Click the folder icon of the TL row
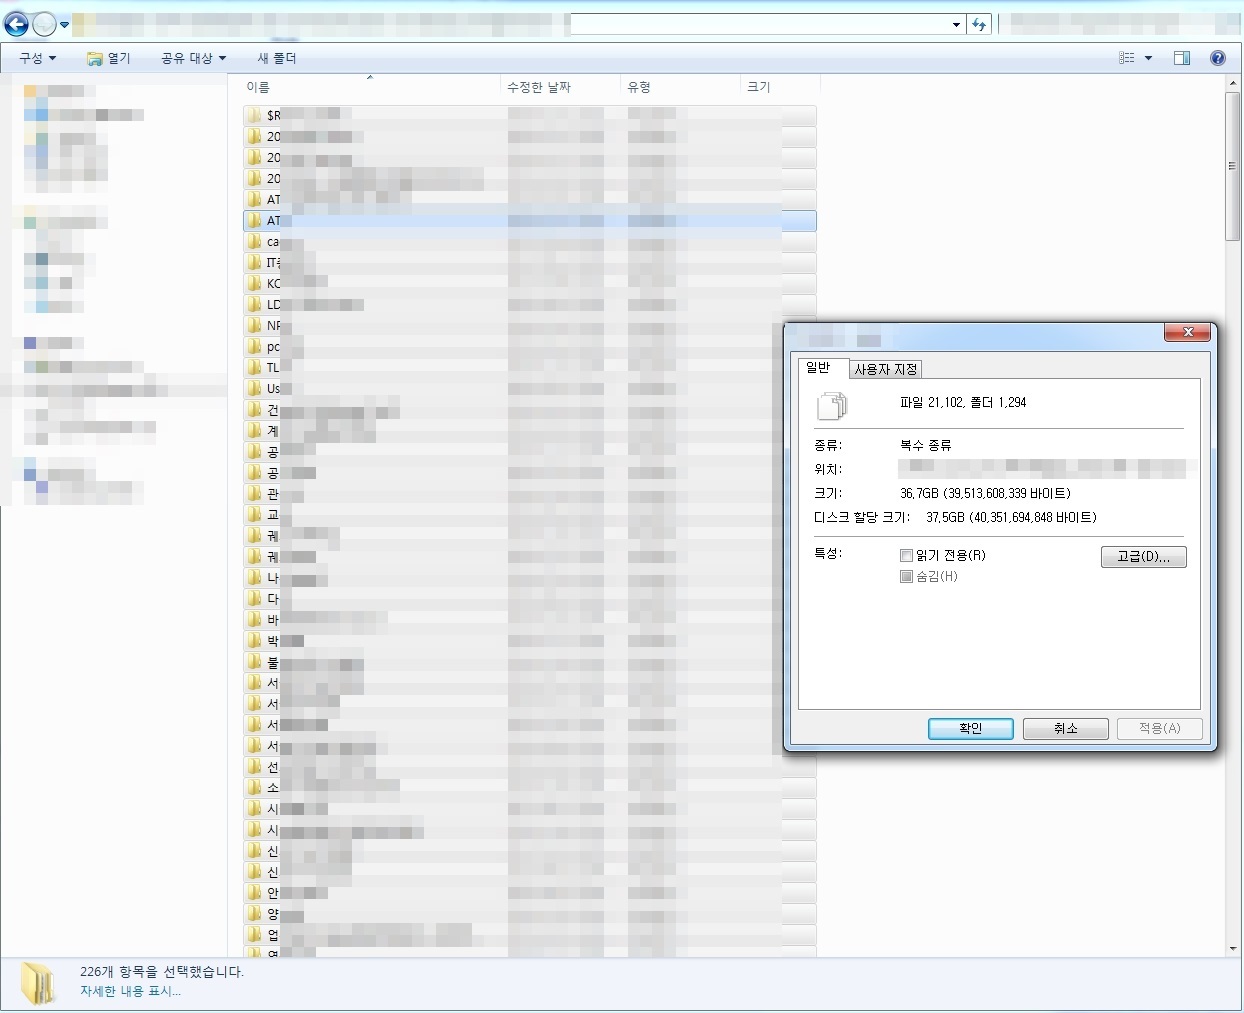 (x=254, y=367)
